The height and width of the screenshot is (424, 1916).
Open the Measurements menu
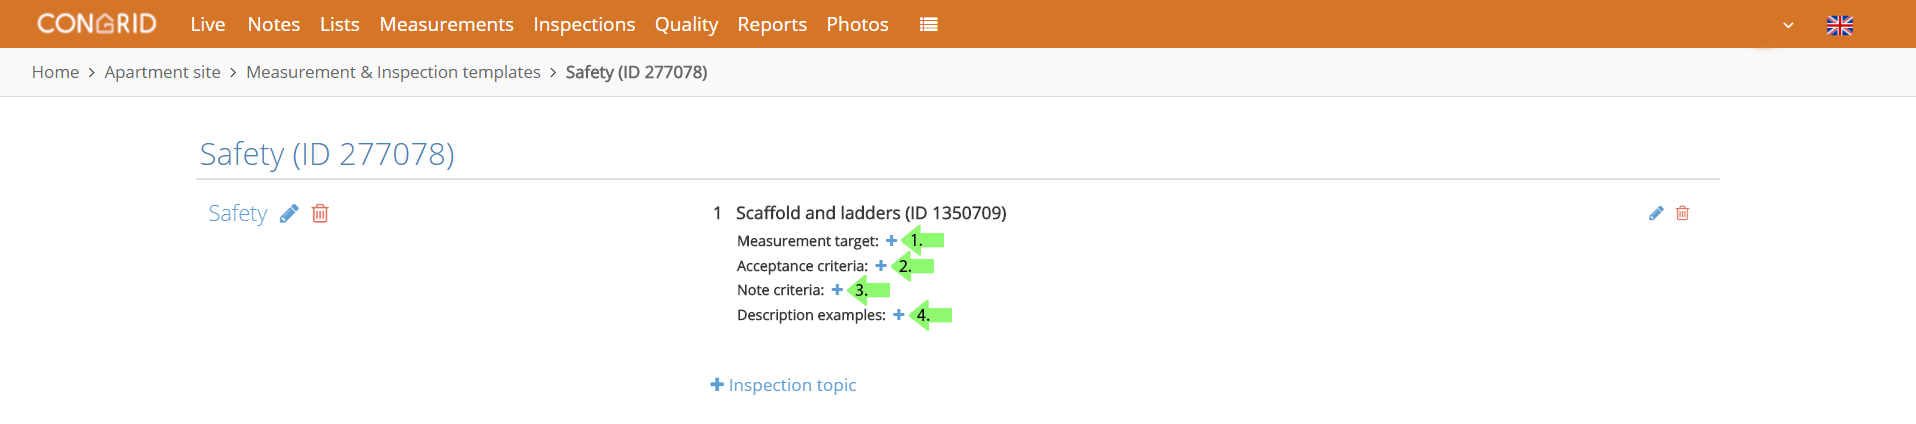coord(446,24)
